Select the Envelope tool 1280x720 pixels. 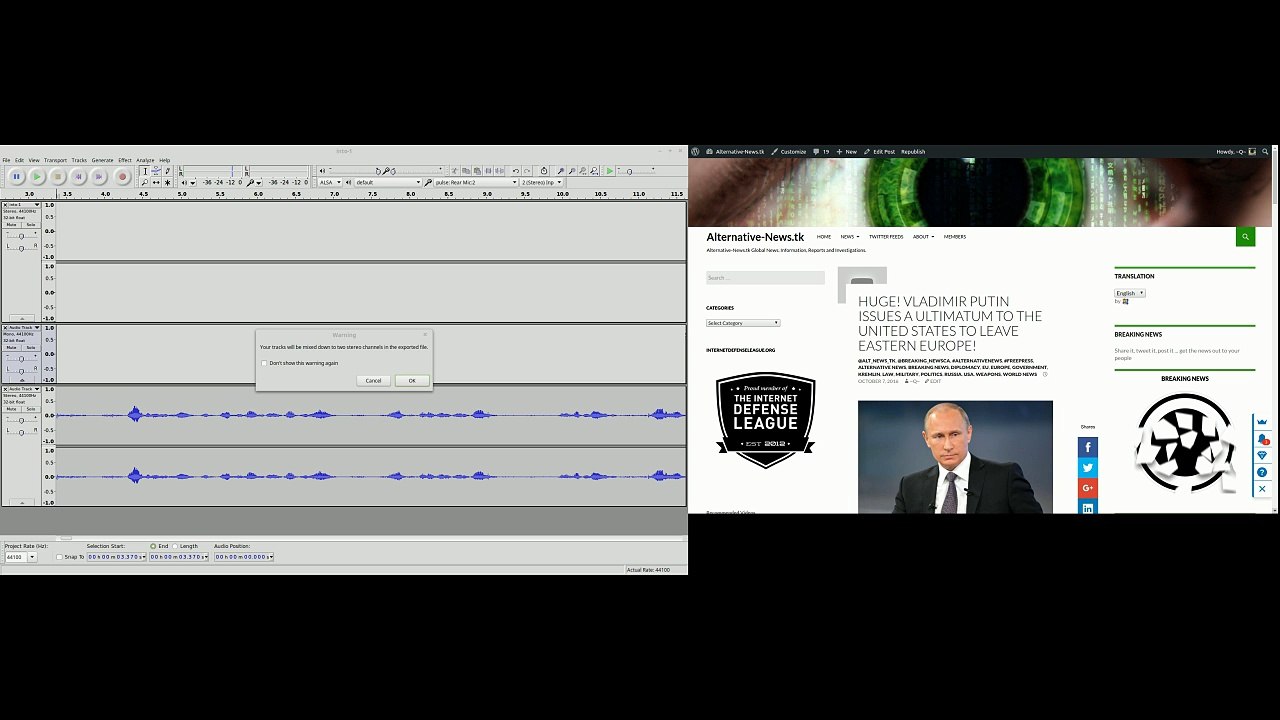[156, 171]
